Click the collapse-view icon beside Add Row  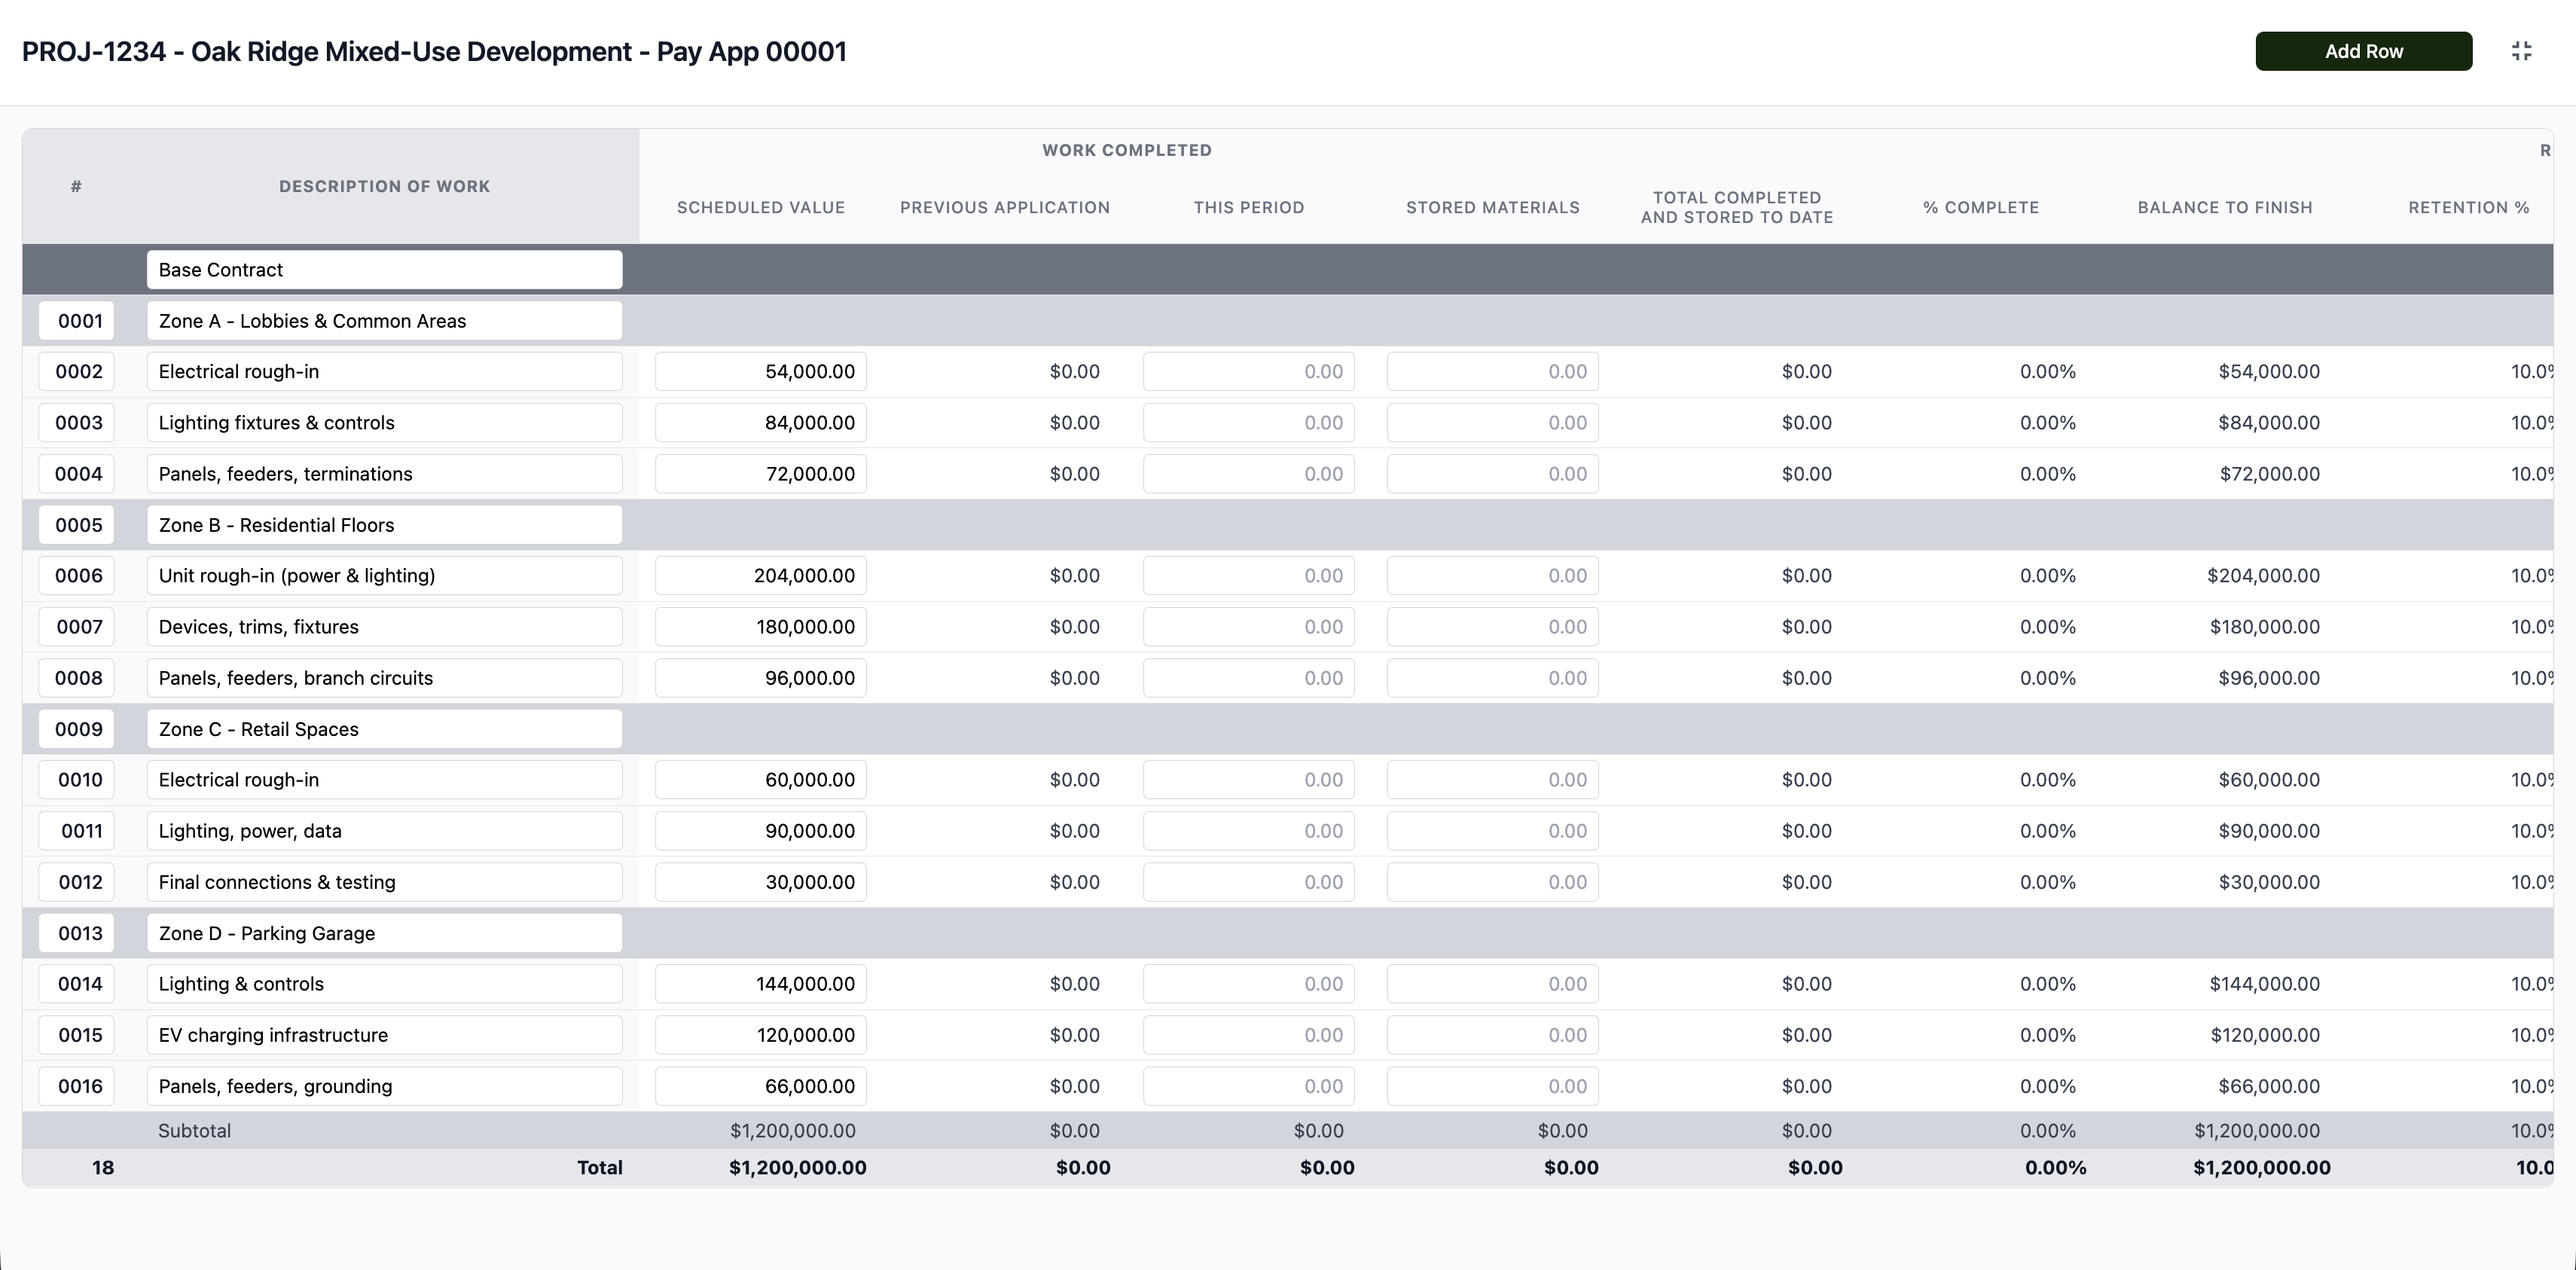2522,51
